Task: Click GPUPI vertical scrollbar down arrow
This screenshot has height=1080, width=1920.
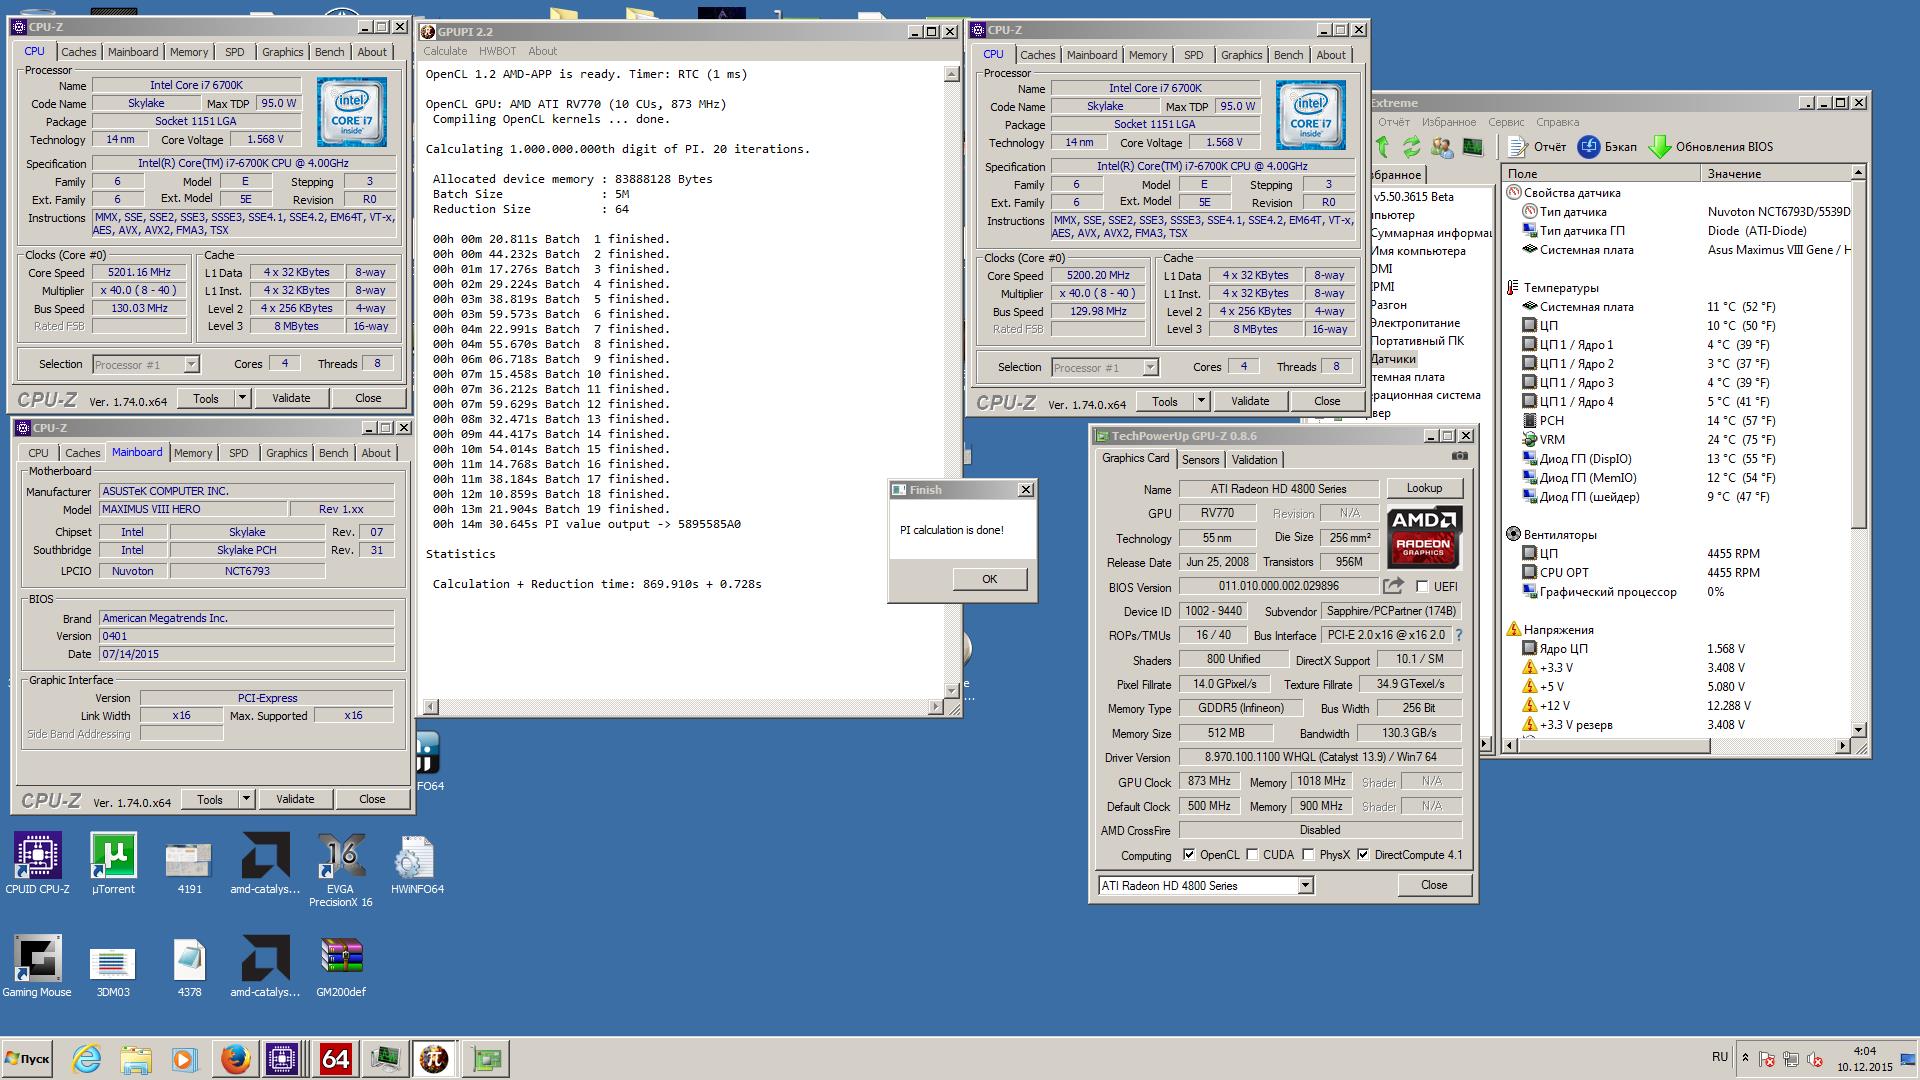Action: pos(951,691)
